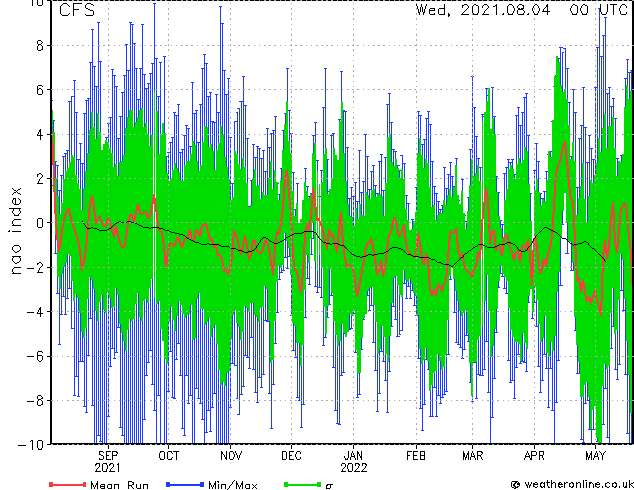Click the y-axis value -6
This screenshot has width=634, height=490.
click(x=35, y=356)
